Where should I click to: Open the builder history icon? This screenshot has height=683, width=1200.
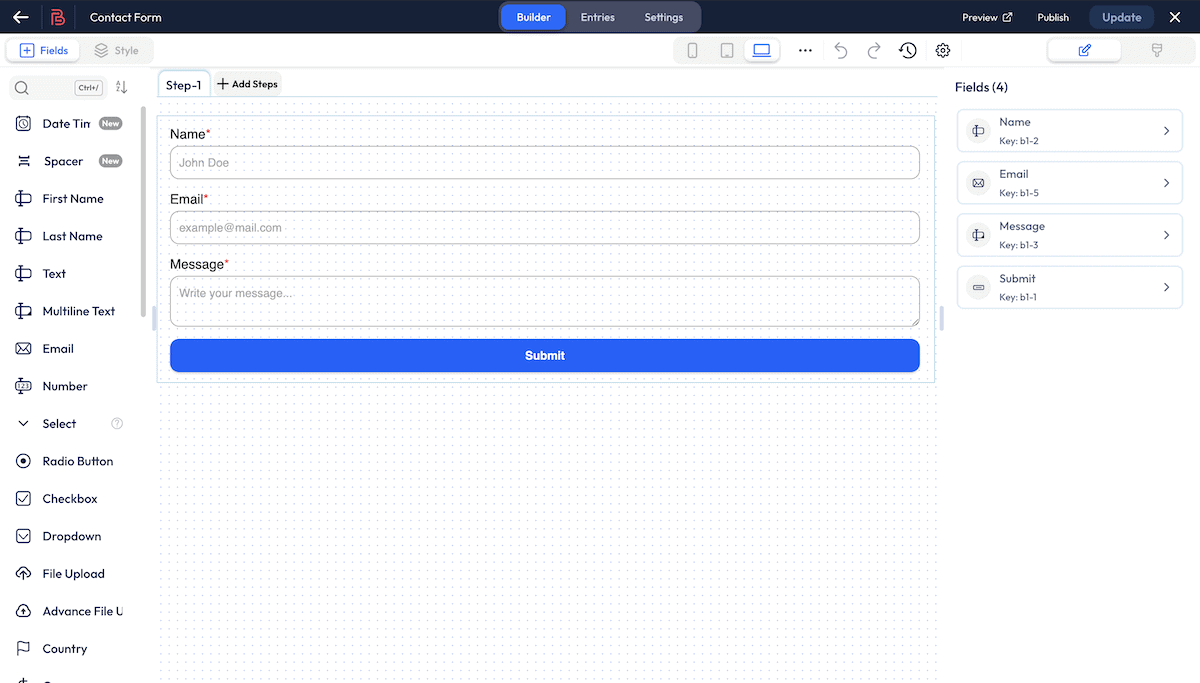[908, 51]
